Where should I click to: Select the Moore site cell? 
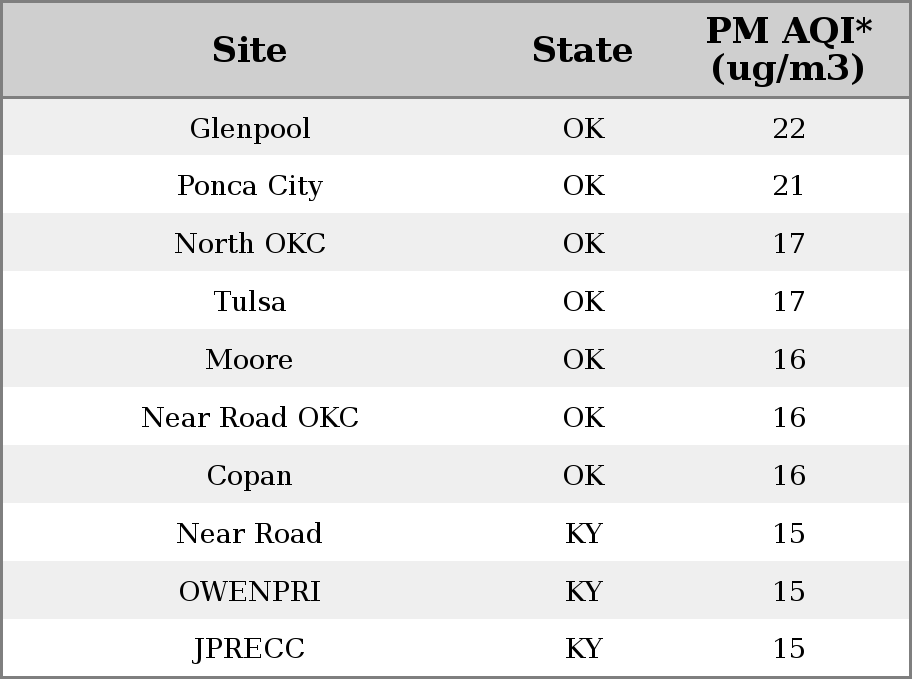(250, 360)
